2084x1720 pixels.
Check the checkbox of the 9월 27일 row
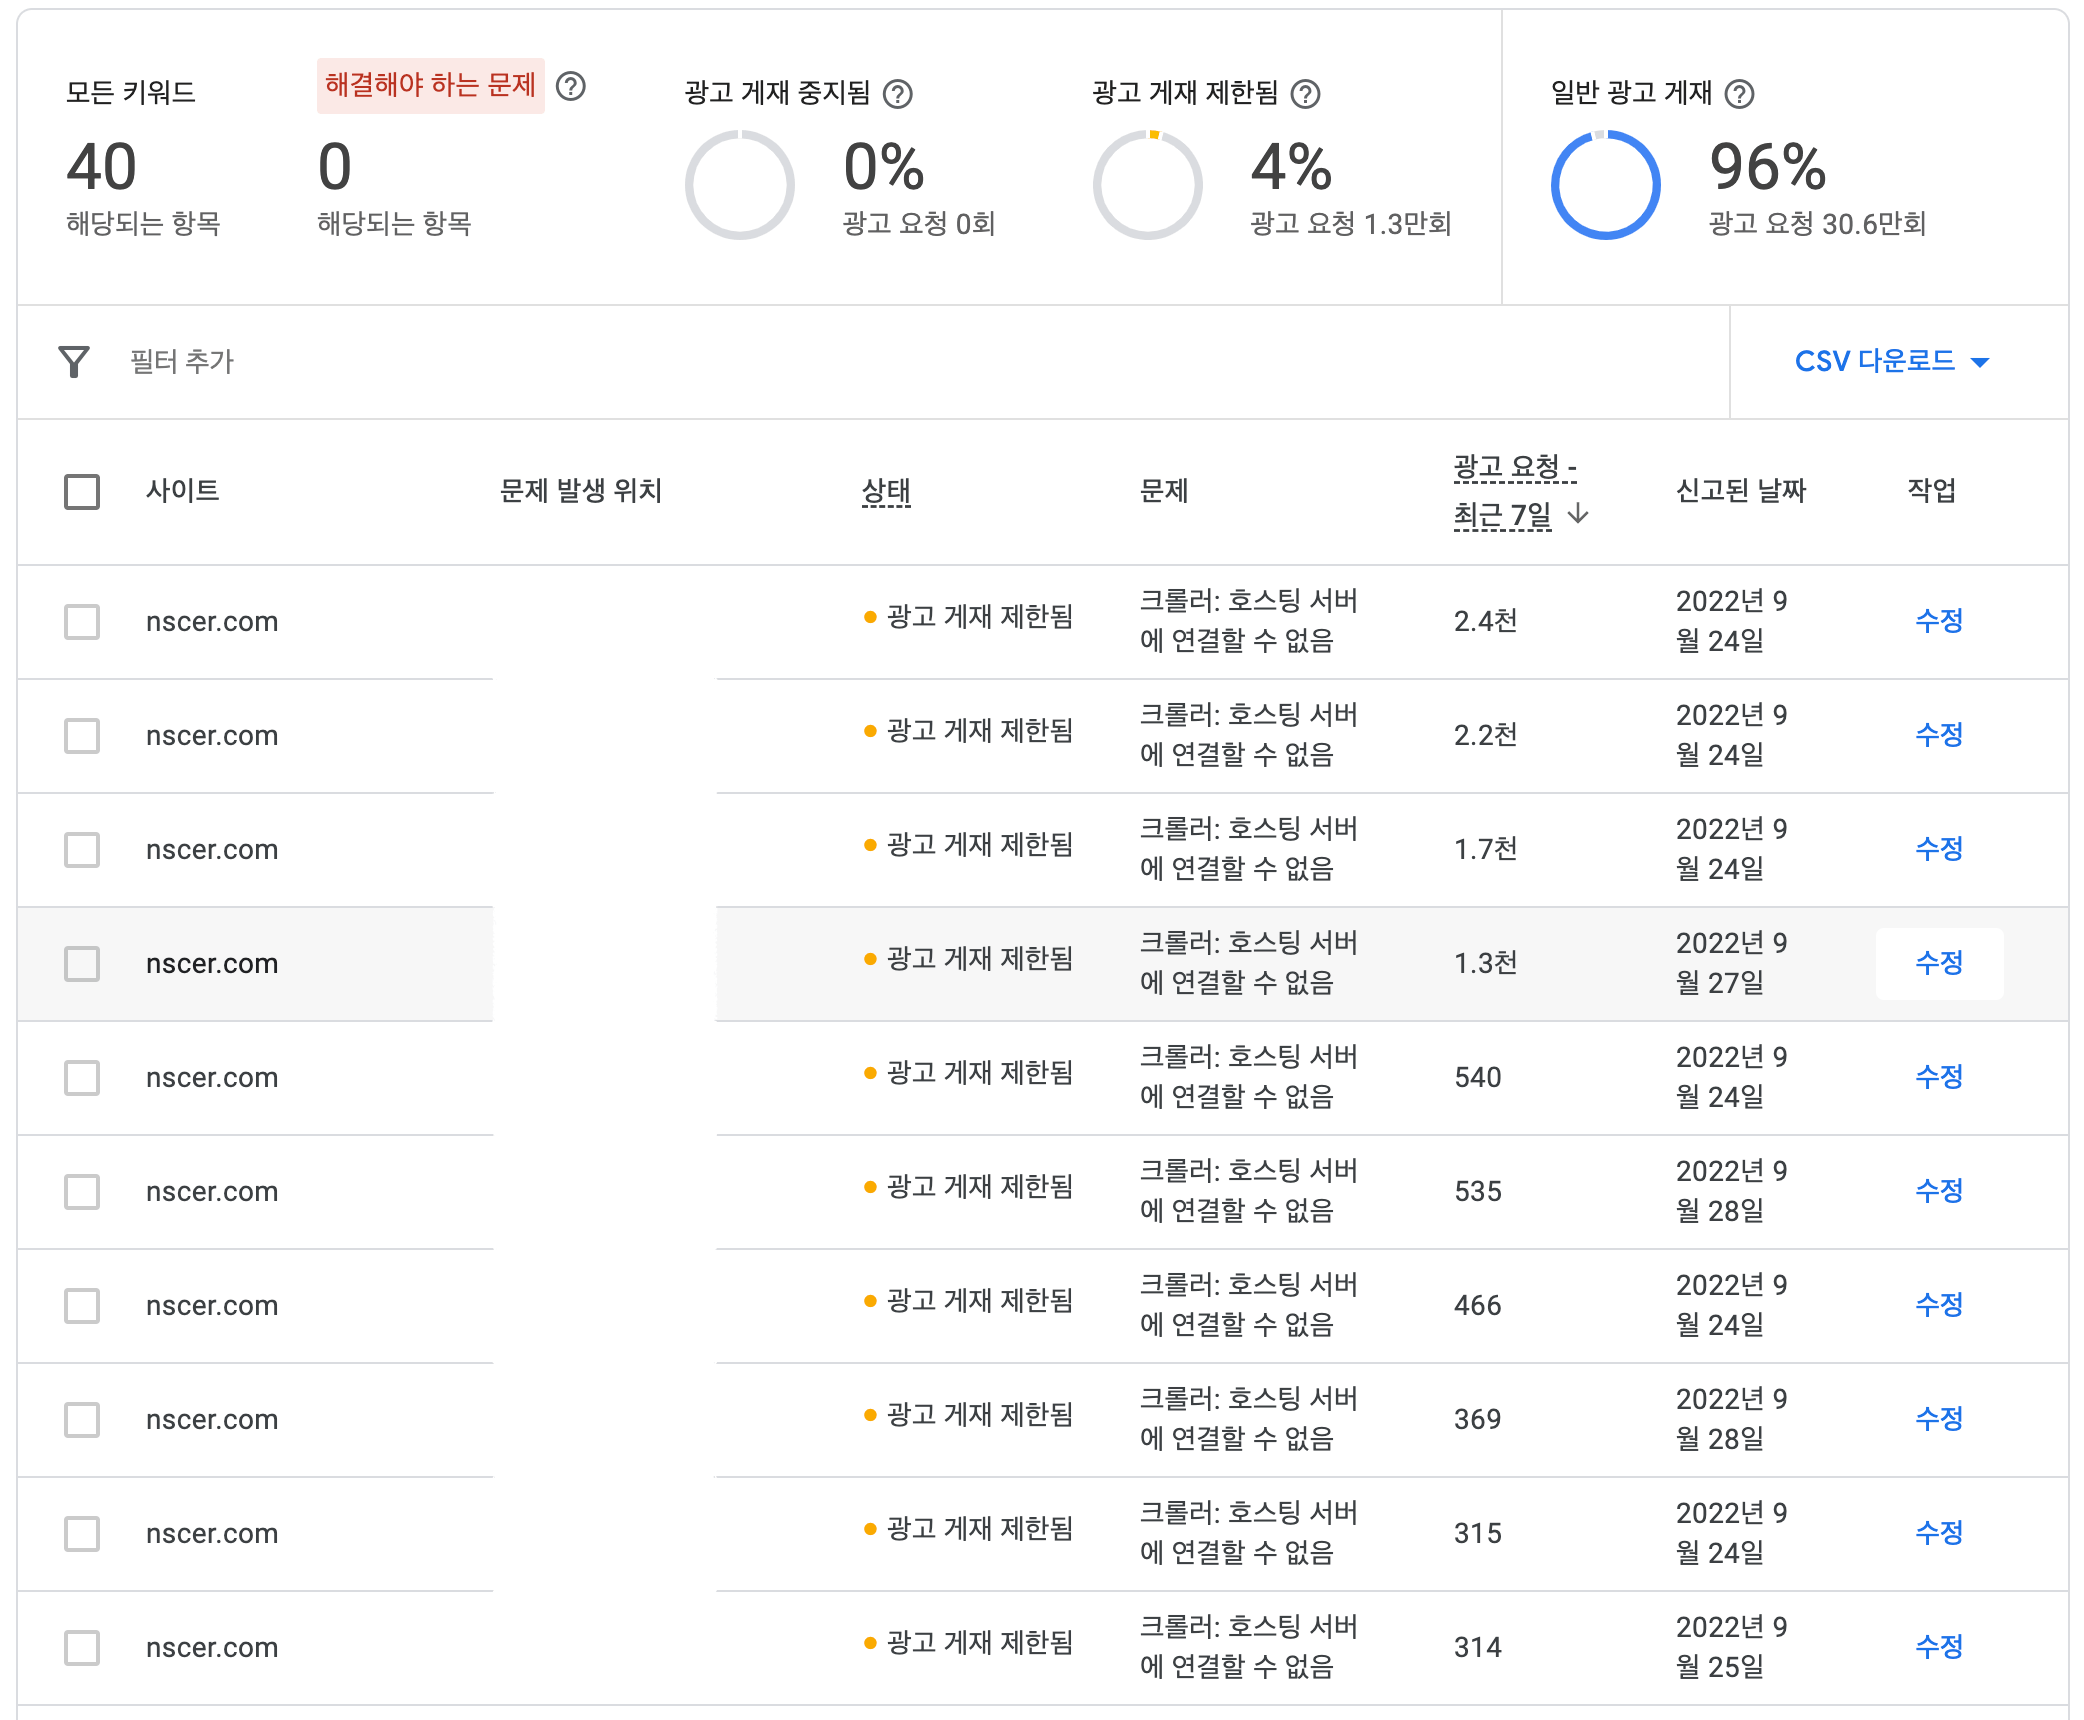81,964
